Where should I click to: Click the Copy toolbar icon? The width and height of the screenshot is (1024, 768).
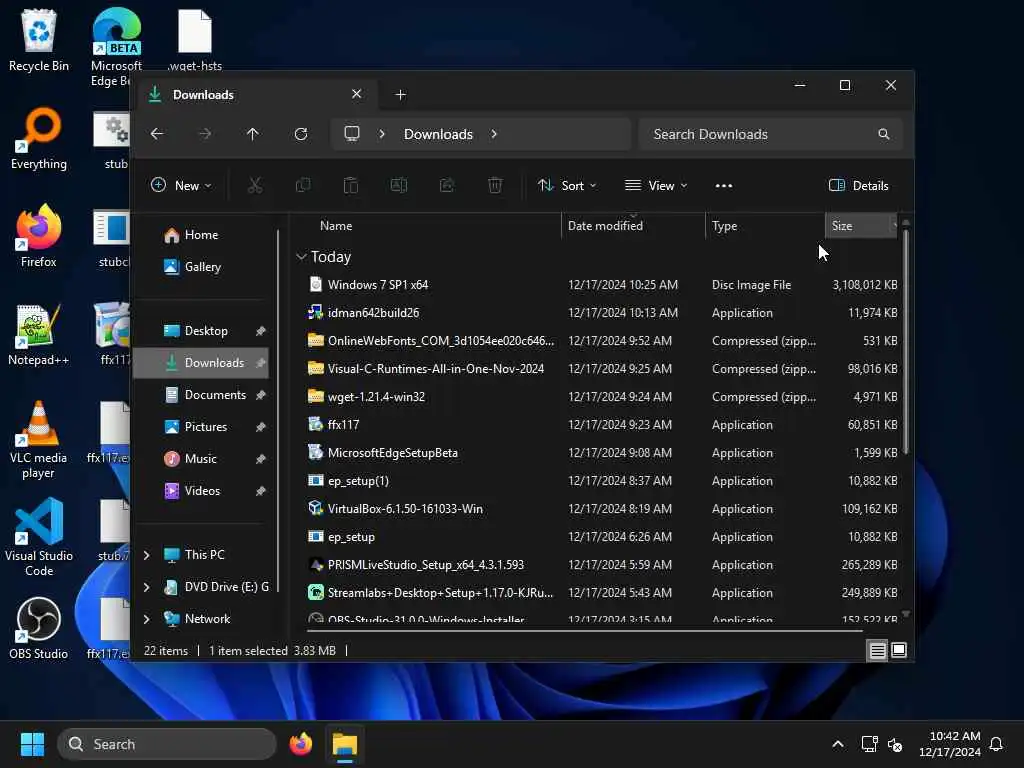[x=303, y=185]
